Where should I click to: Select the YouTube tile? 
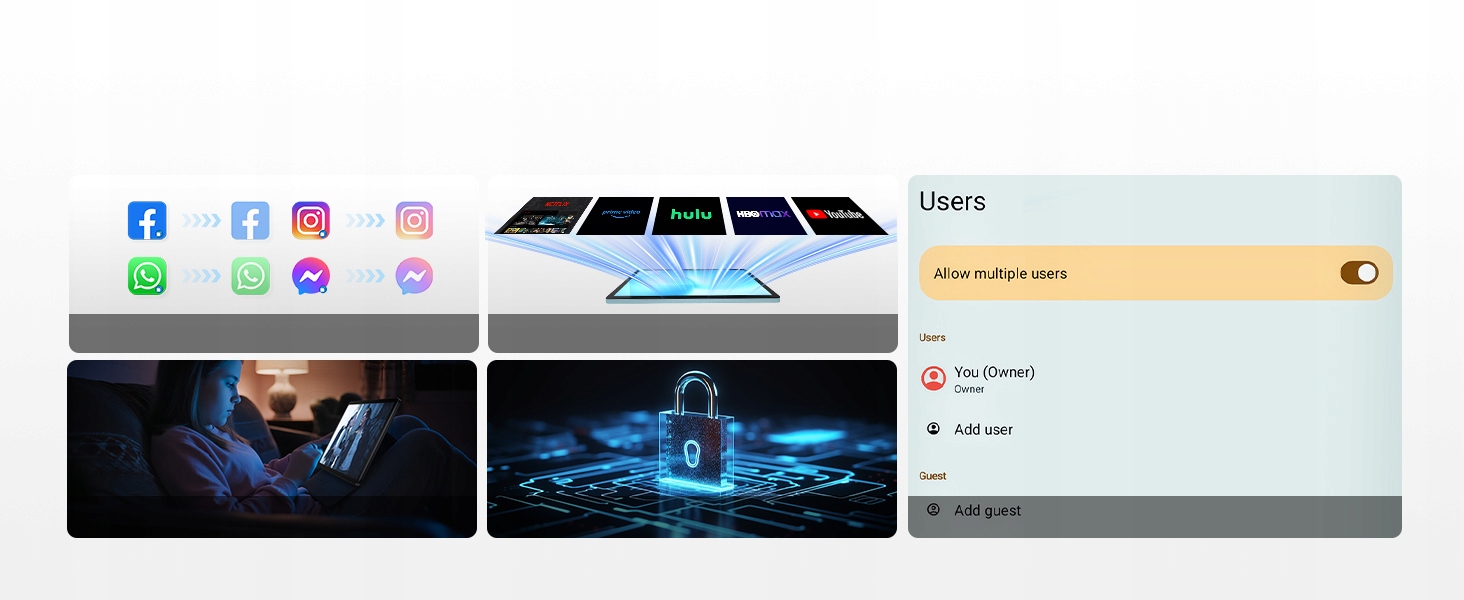coord(838,216)
